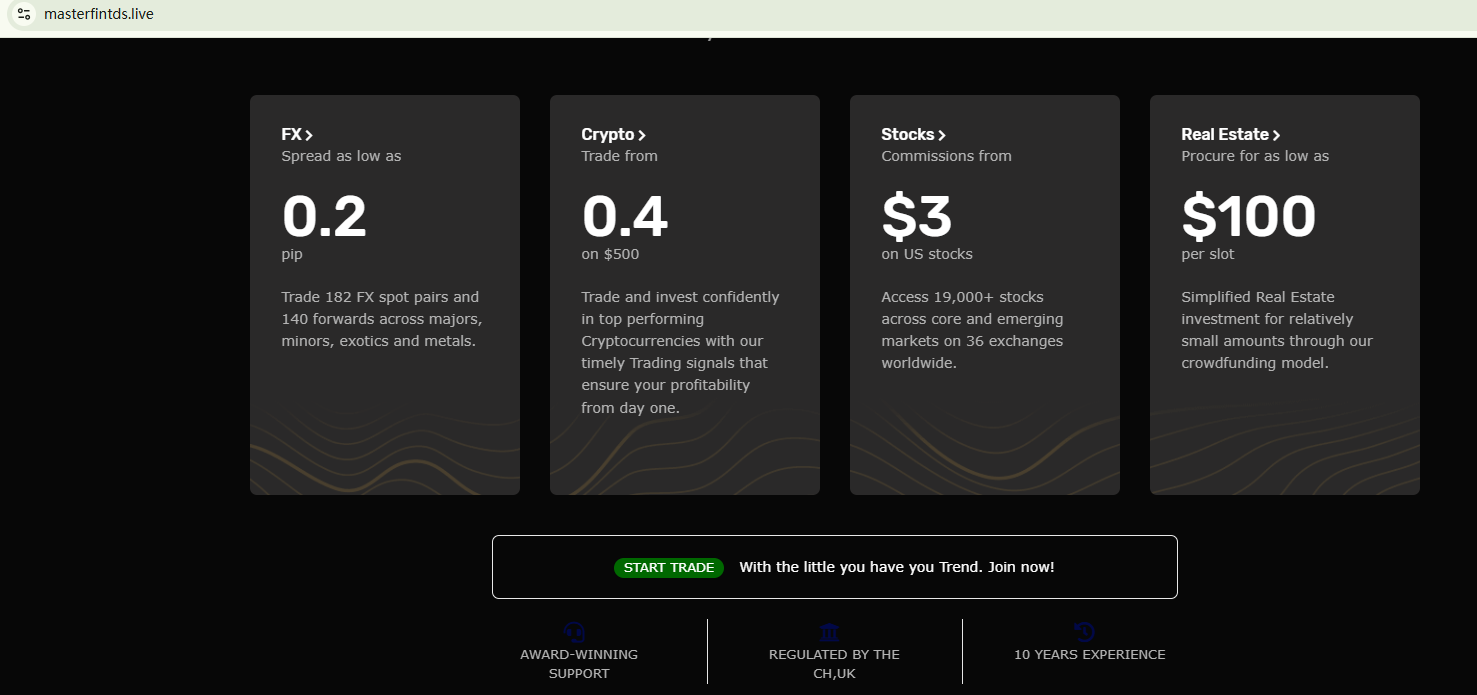Open the Real Estate heading link
1477x695 pixels.
pyautogui.click(x=1224, y=134)
